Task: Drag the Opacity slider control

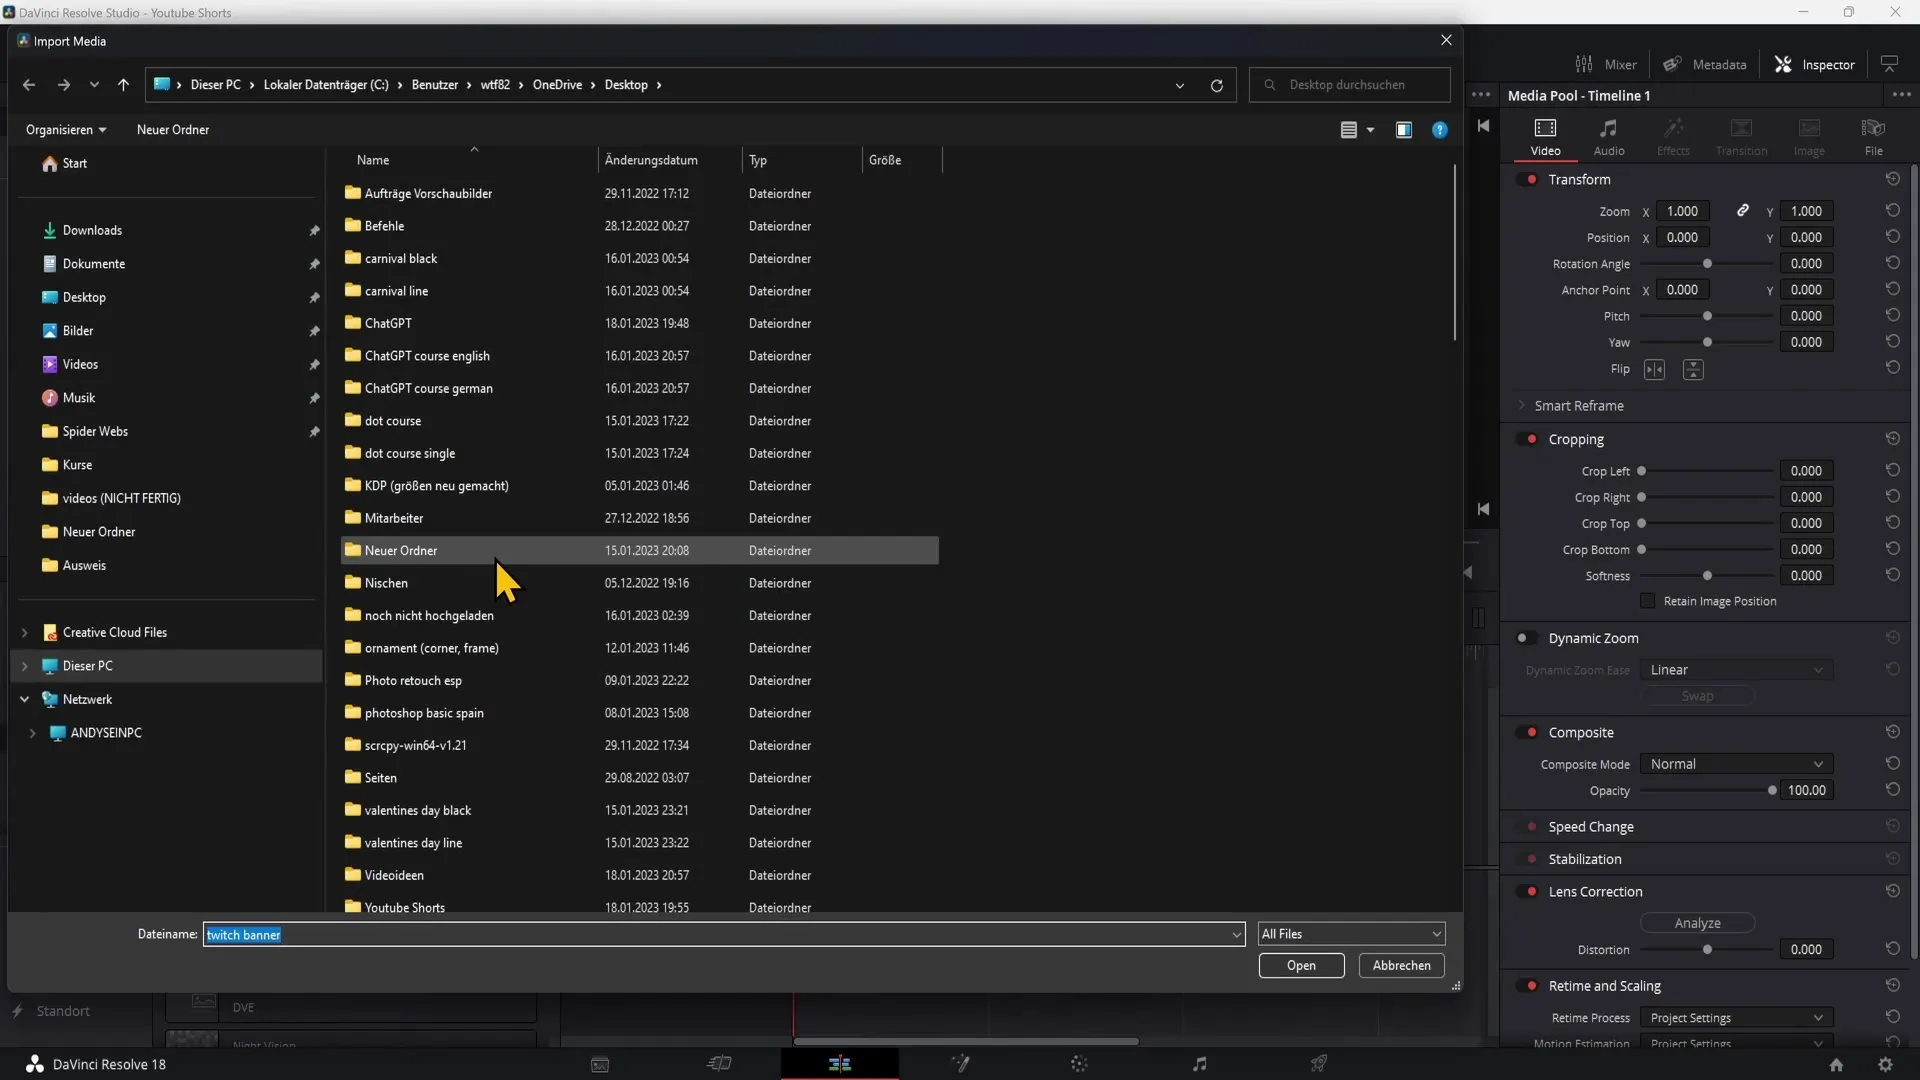Action: pos(1774,789)
